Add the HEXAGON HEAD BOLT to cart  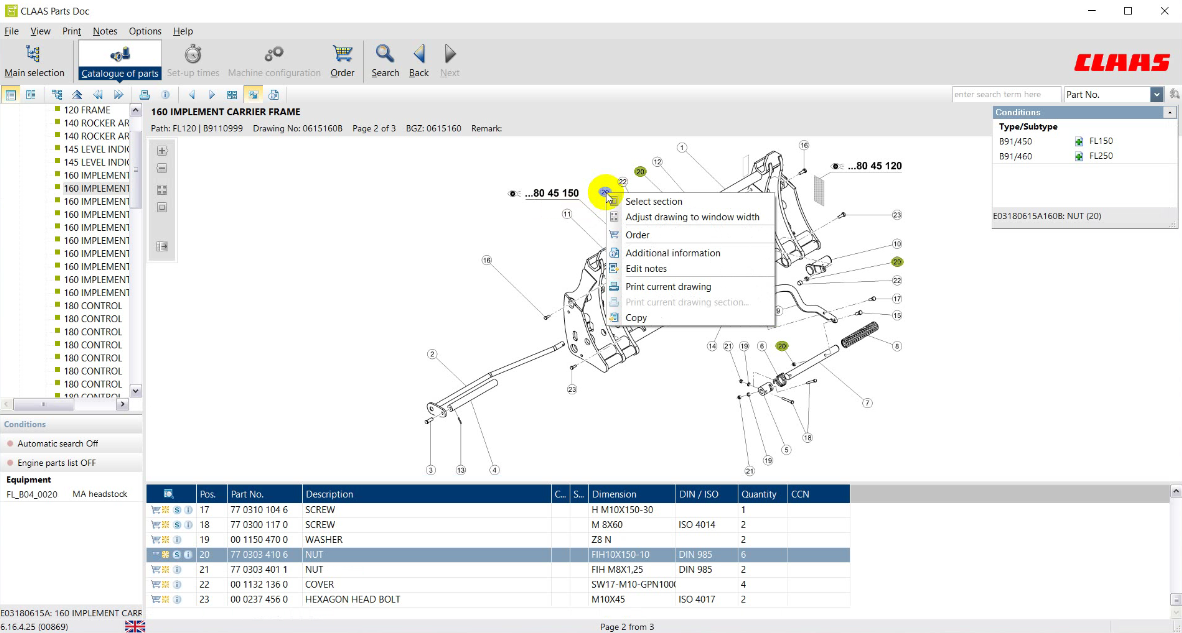[x=155, y=600]
